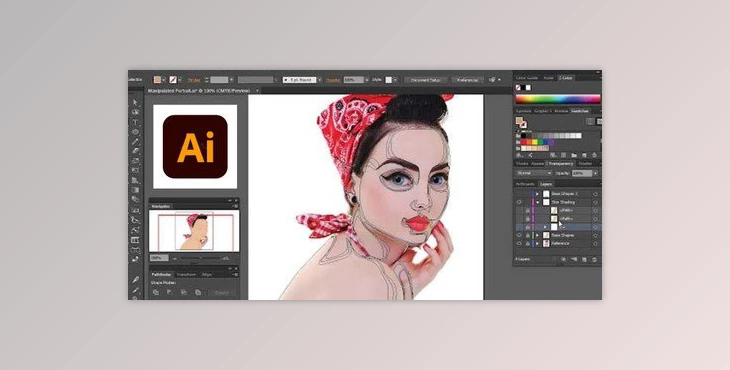Close the Manipulated Portrait document tab
The height and width of the screenshot is (370, 730).
click(x=257, y=91)
